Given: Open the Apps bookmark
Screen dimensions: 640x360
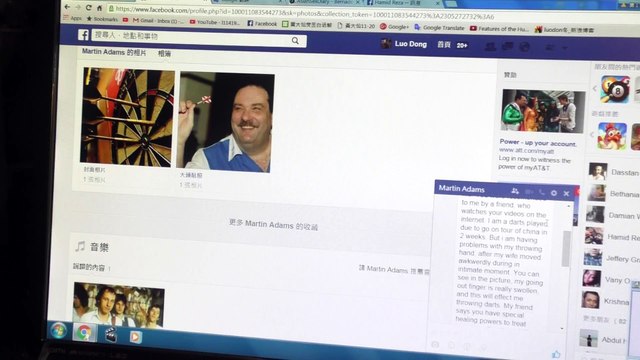Looking at the screenshot, I should (x=73, y=18).
